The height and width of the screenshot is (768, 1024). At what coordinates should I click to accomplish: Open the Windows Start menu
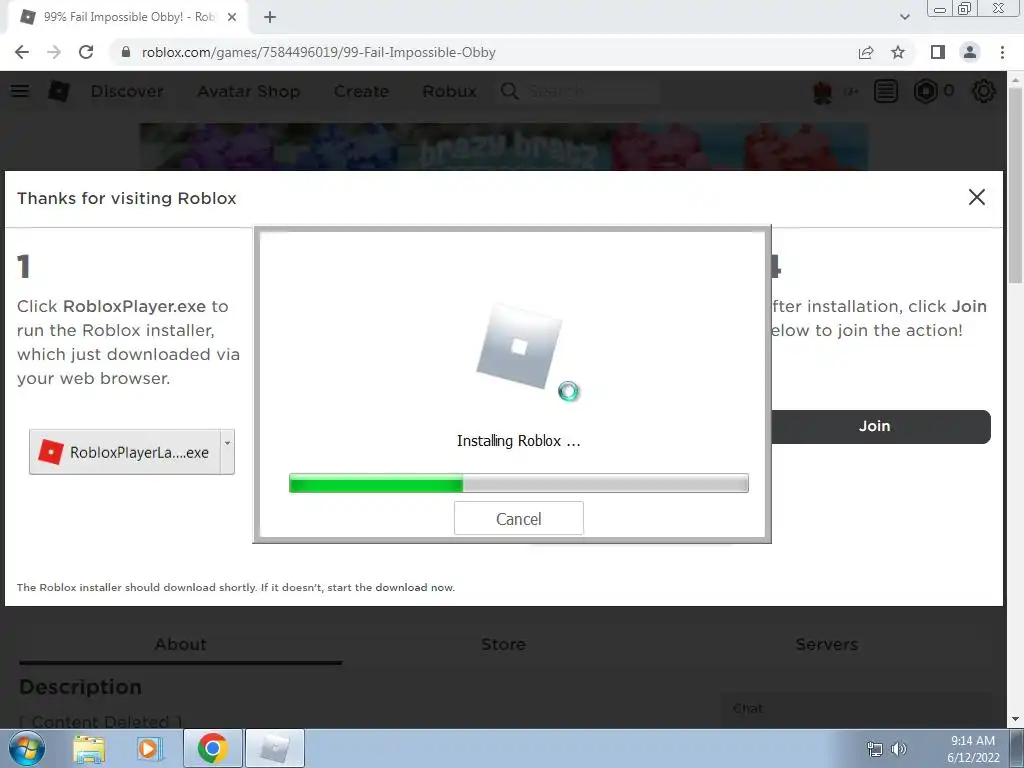point(27,748)
